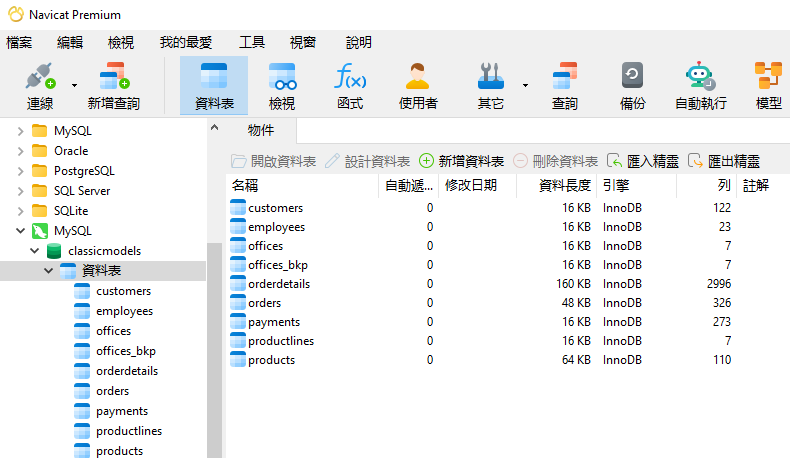Screen dimensions: 790x458
Task: Open the 工具 menu
Action: [x=251, y=42]
